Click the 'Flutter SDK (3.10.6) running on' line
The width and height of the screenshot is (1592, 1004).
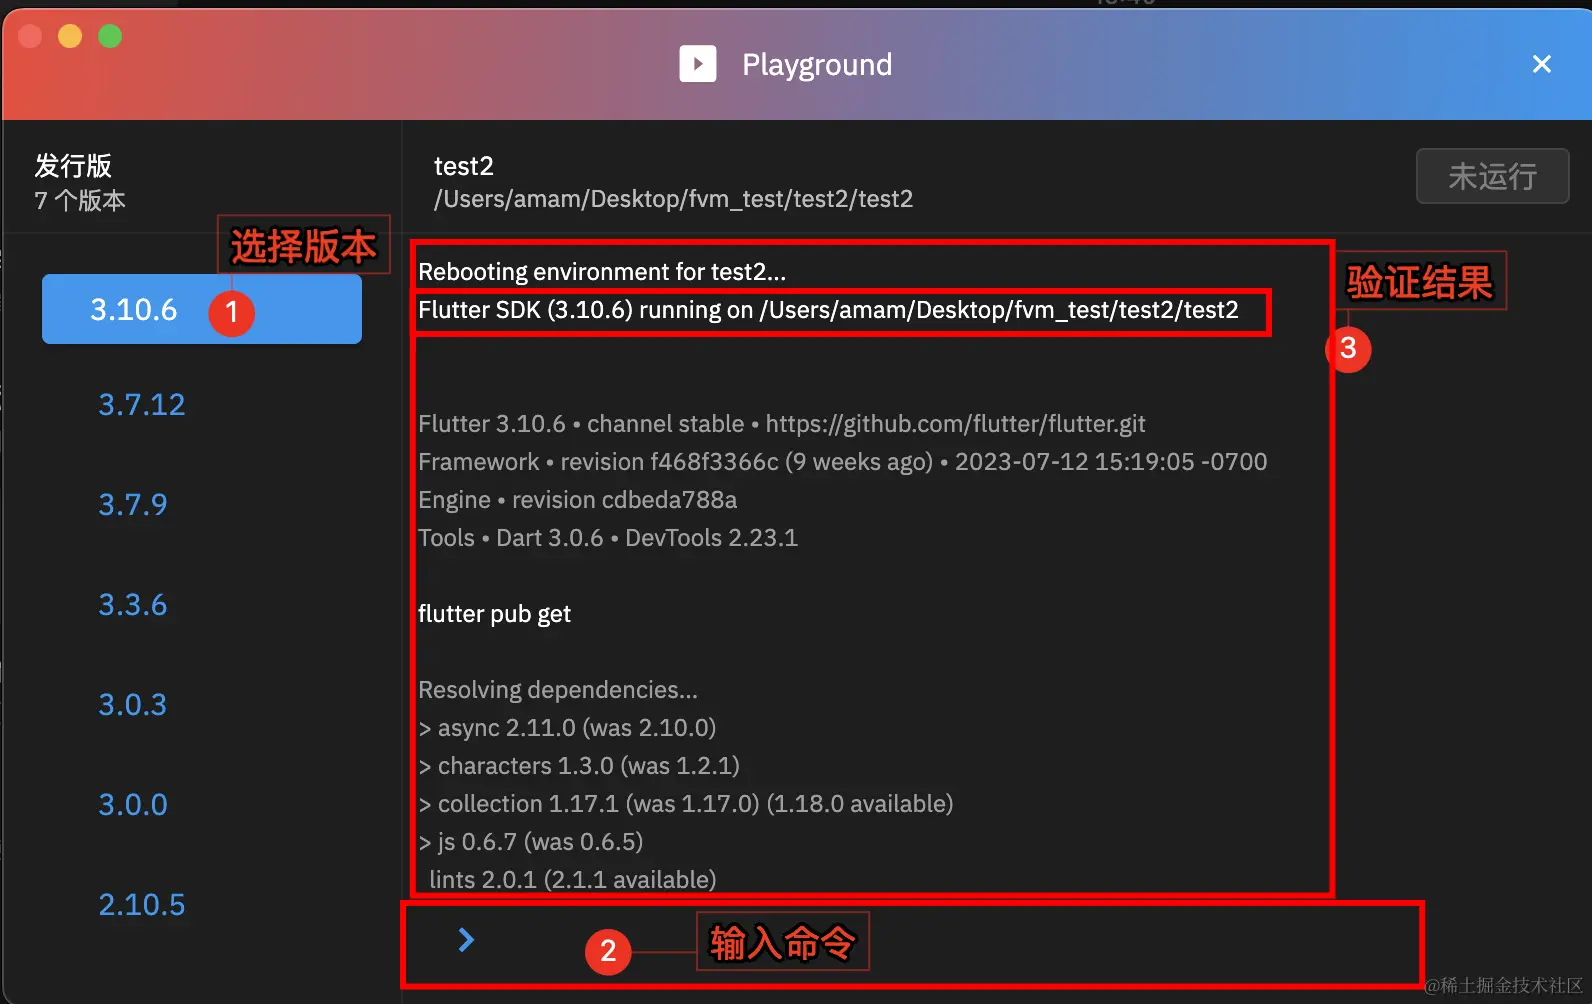pos(828,310)
